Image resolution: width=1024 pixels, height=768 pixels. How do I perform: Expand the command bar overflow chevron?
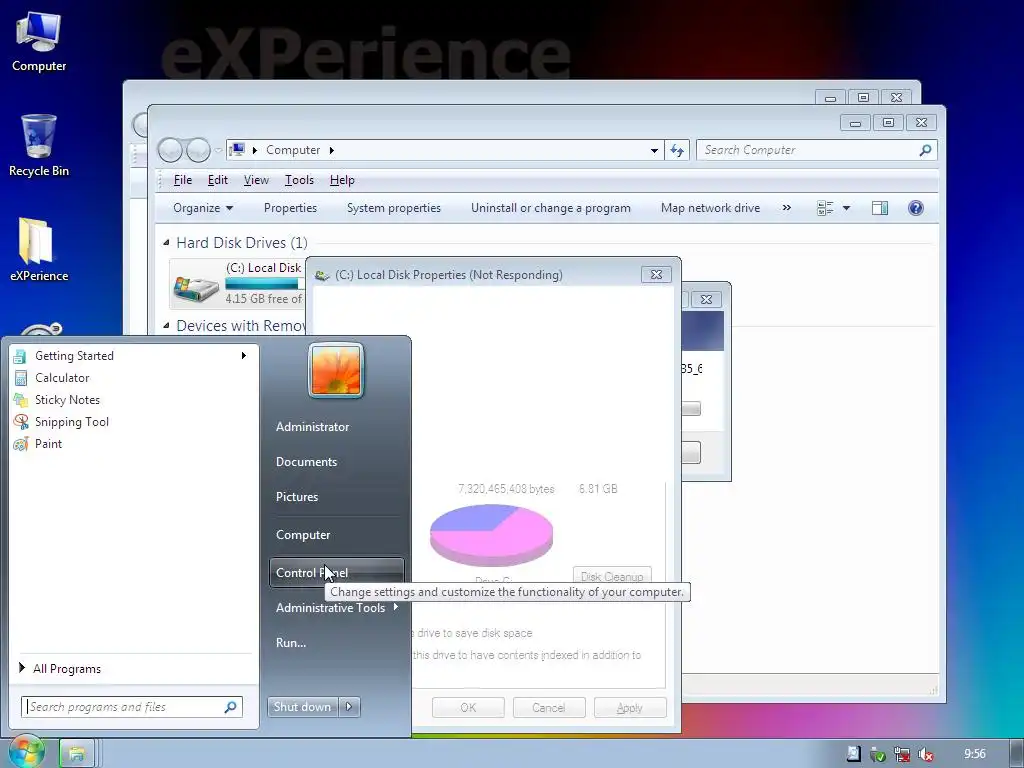click(x=786, y=208)
